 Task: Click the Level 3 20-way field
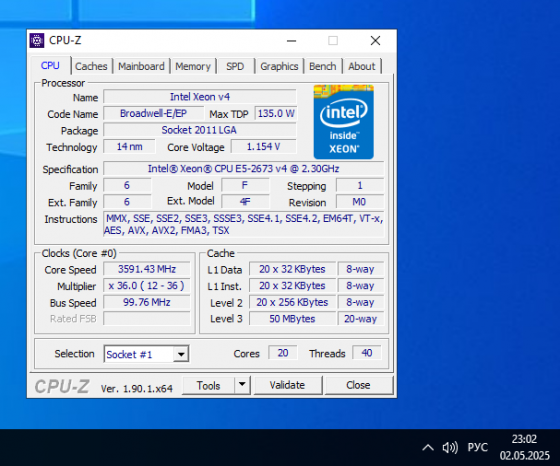(361, 319)
